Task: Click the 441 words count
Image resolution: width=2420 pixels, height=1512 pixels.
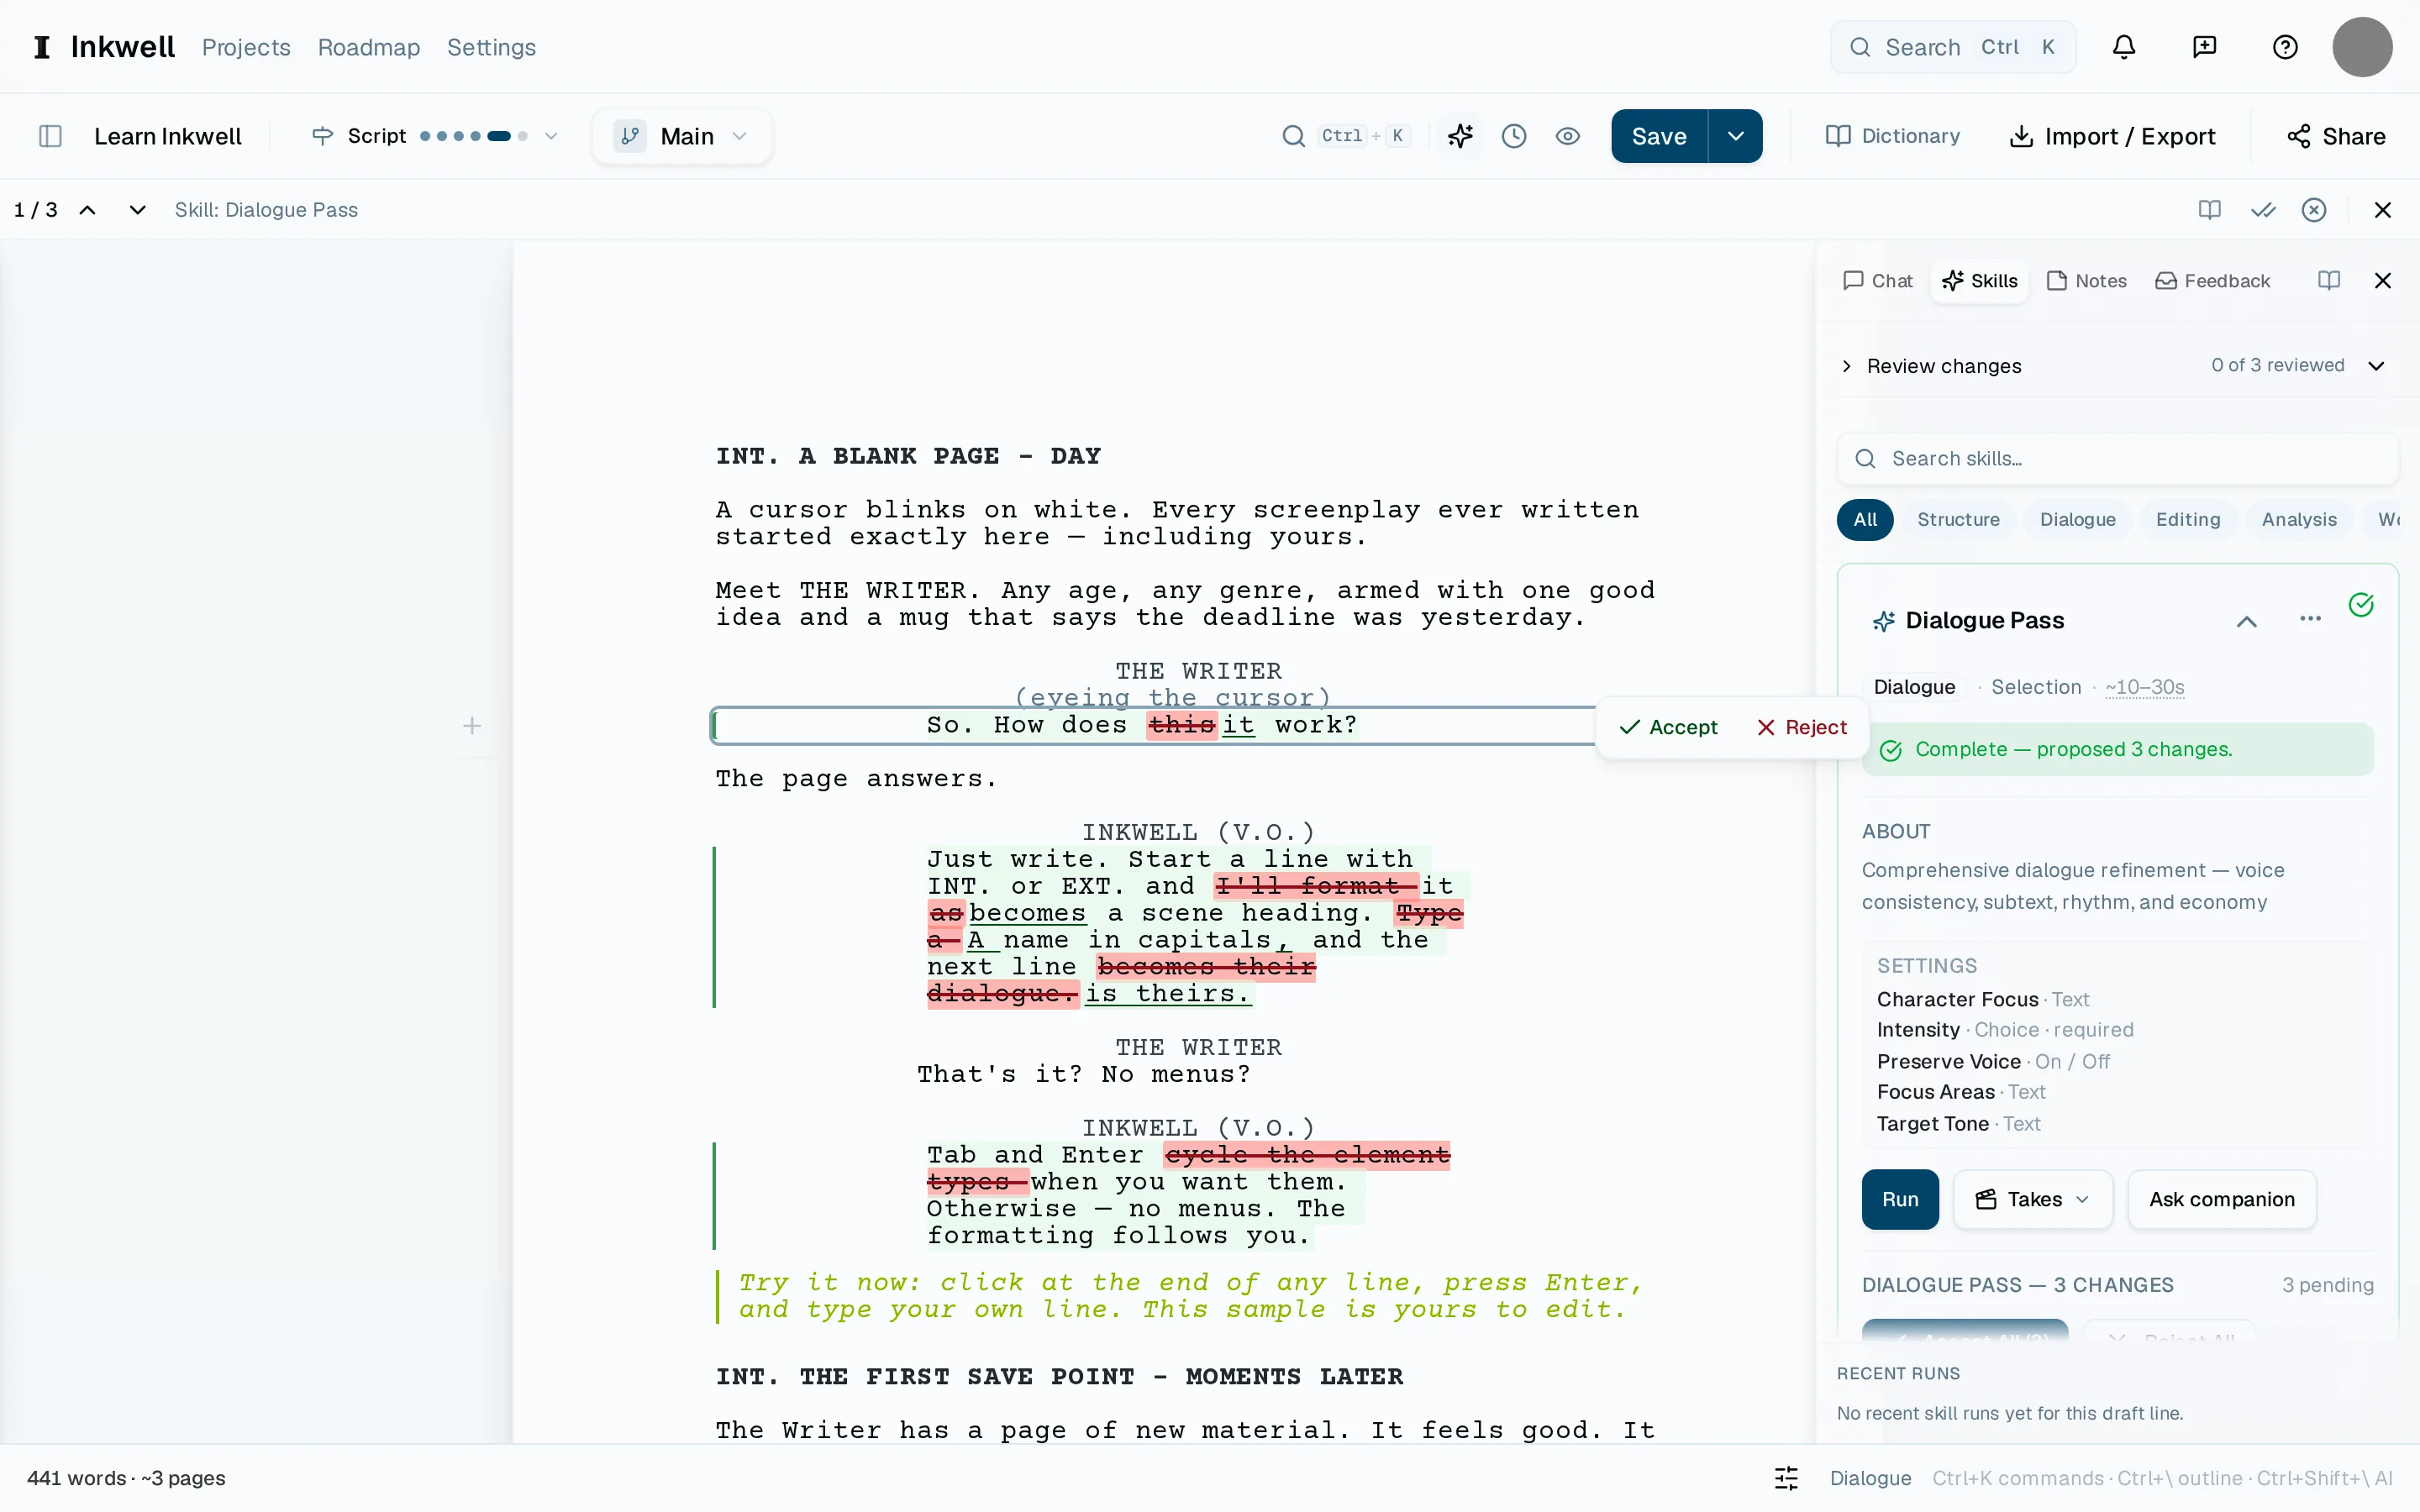Action: 76,1478
